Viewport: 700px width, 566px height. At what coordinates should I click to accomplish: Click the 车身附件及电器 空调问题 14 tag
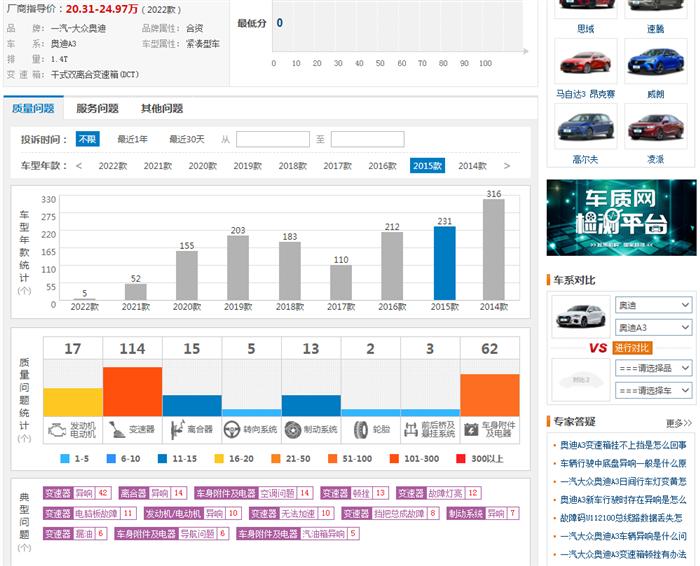click(x=254, y=493)
